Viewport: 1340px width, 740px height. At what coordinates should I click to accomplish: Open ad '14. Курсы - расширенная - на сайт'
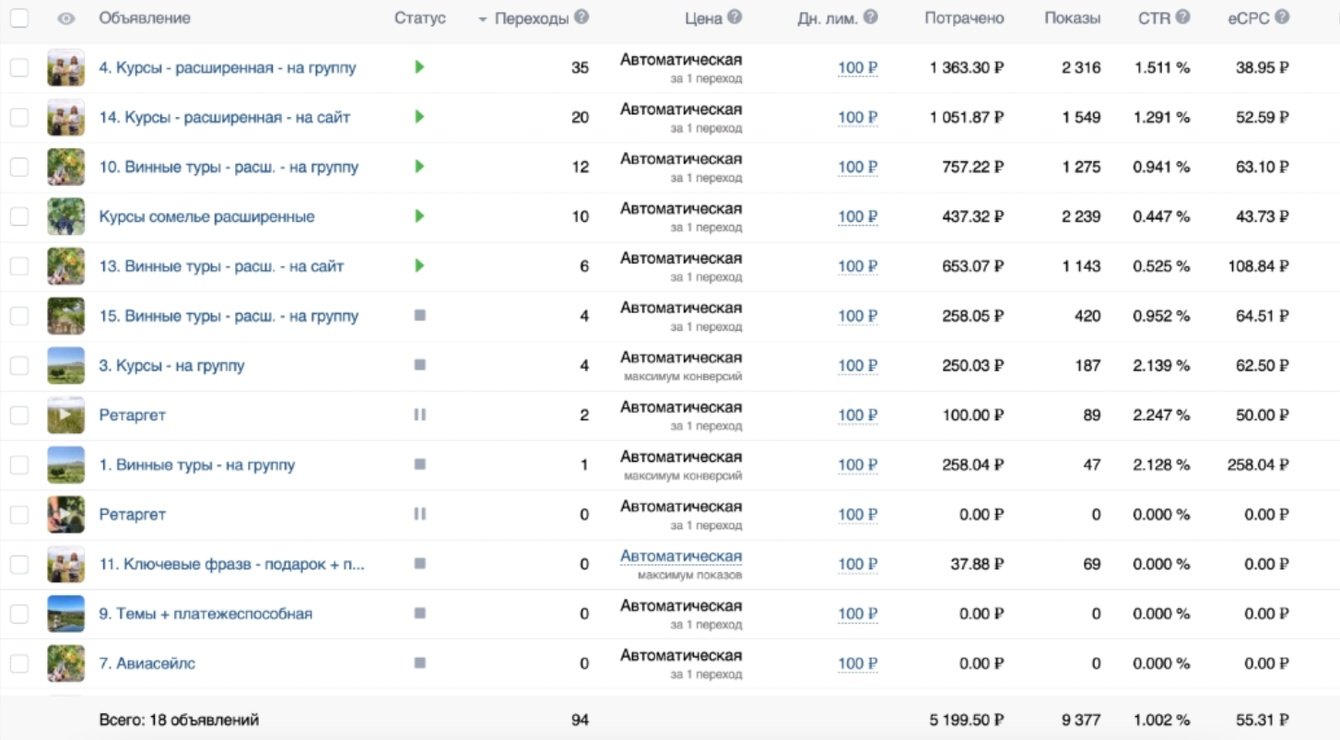pos(224,117)
